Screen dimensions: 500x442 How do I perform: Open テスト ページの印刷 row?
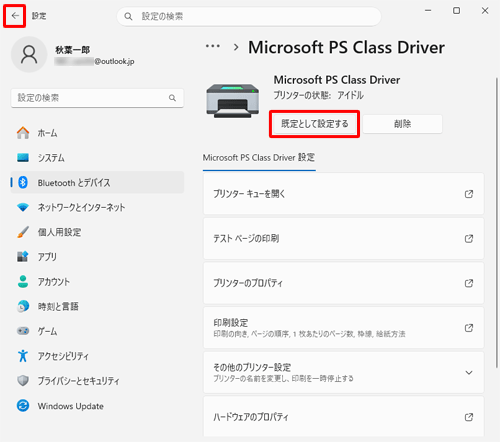click(343, 239)
